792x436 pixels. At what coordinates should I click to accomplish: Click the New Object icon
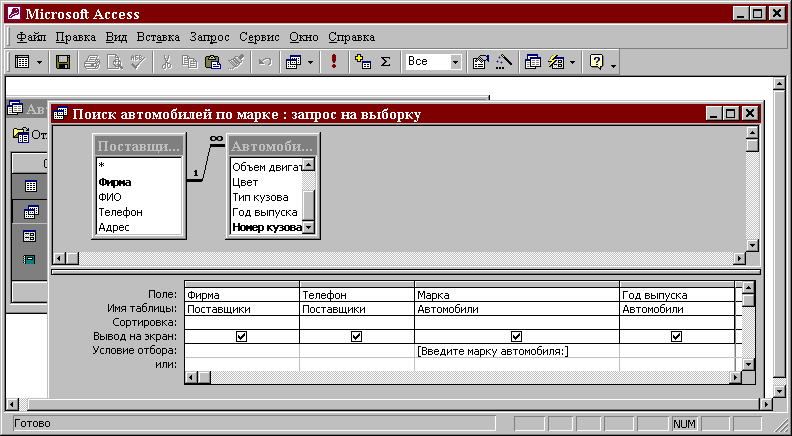[x=556, y=62]
